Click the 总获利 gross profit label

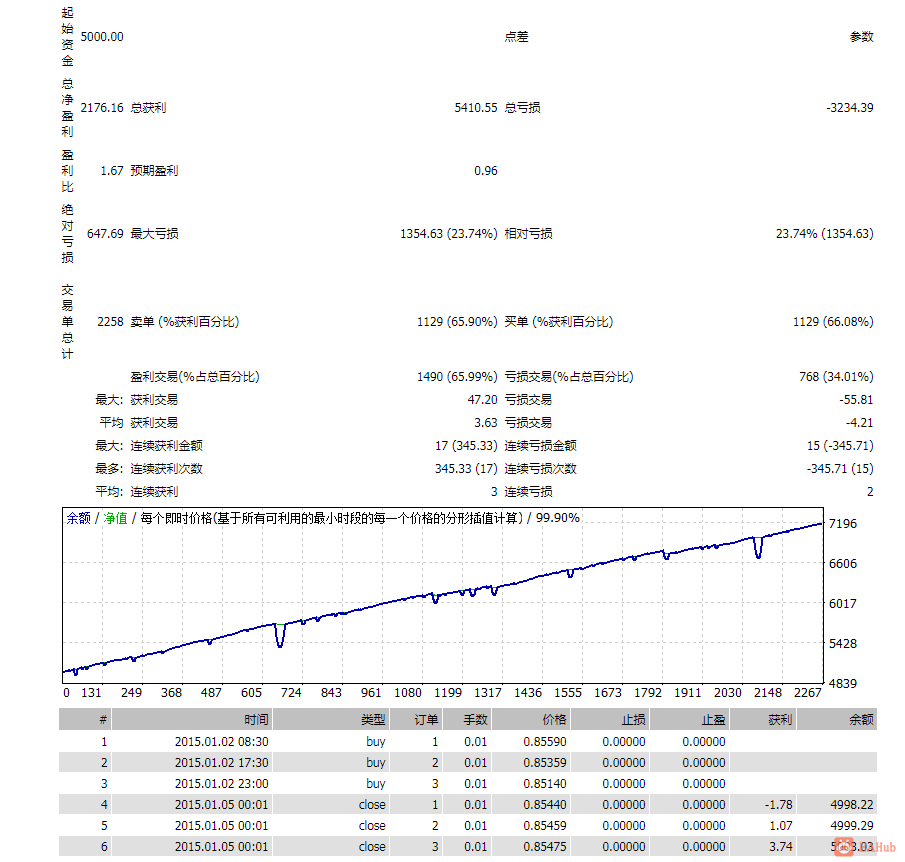pyautogui.click(x=148, y=108)
